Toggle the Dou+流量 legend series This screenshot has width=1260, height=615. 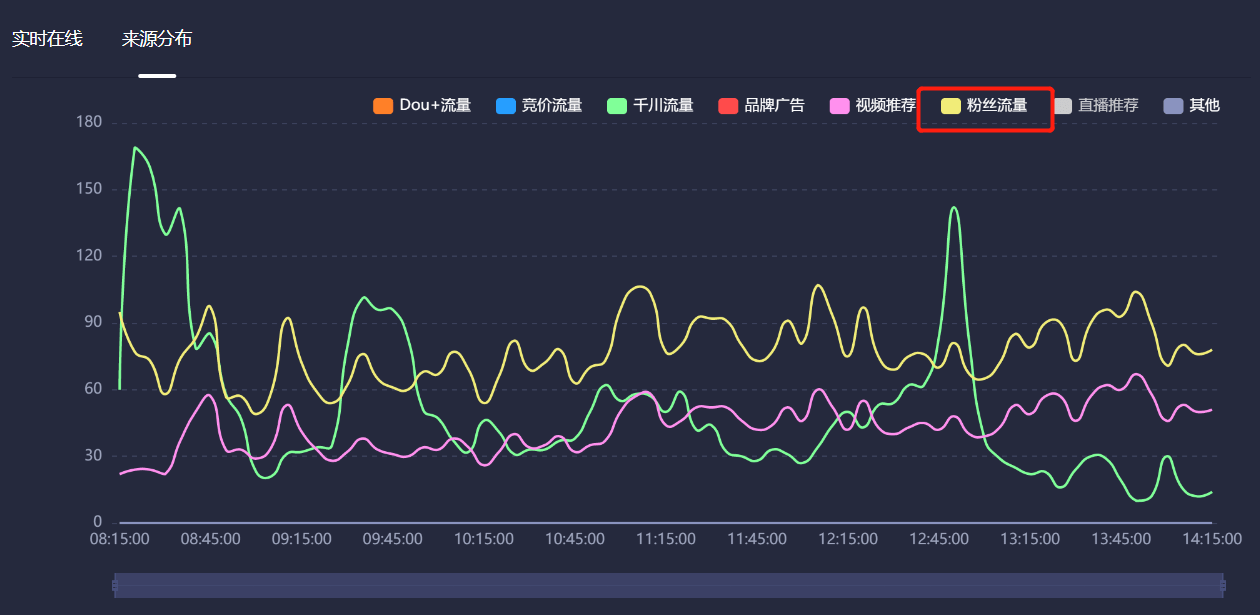(422, 105)
